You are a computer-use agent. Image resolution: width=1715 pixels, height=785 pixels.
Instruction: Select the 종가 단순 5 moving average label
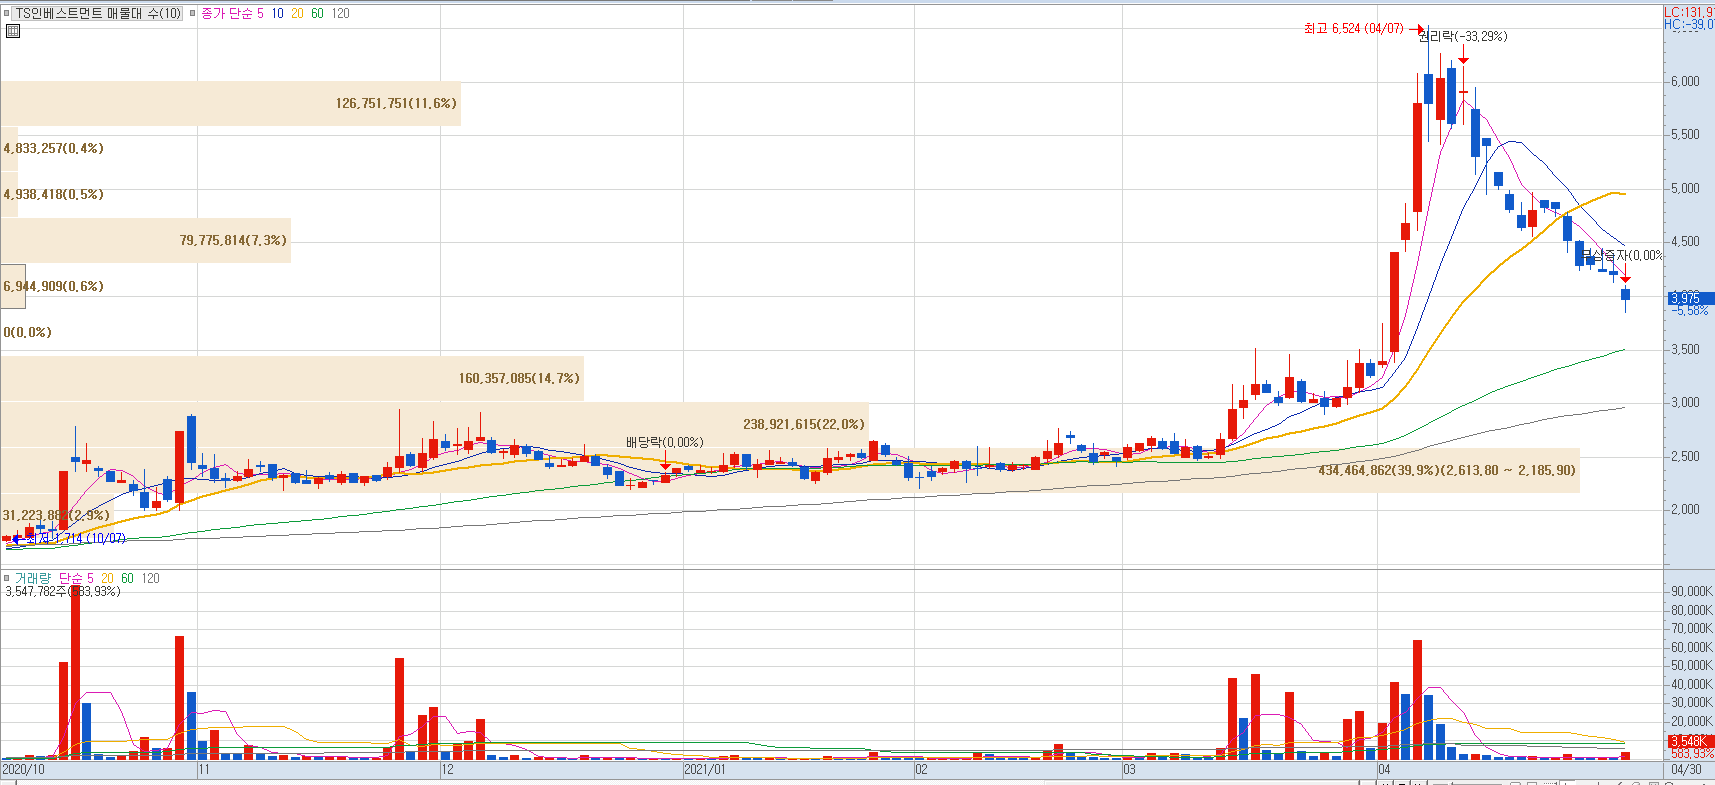click(233, 13)
